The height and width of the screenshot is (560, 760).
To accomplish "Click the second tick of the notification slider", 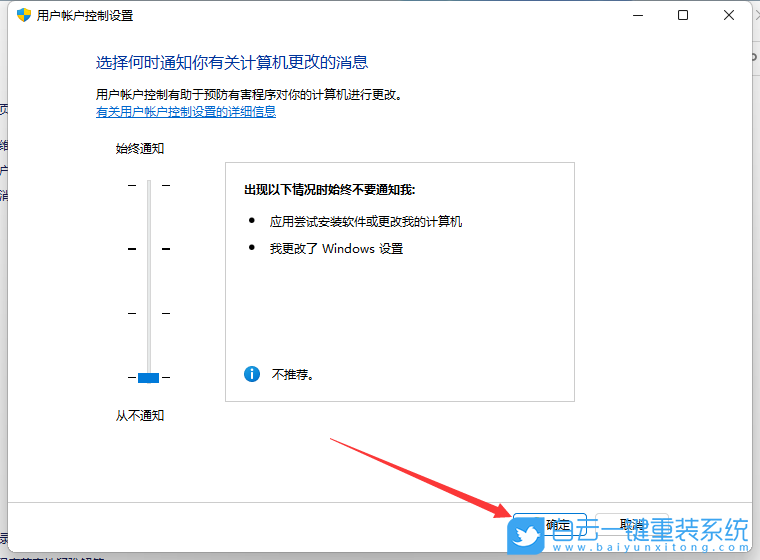I will point(149,249).
